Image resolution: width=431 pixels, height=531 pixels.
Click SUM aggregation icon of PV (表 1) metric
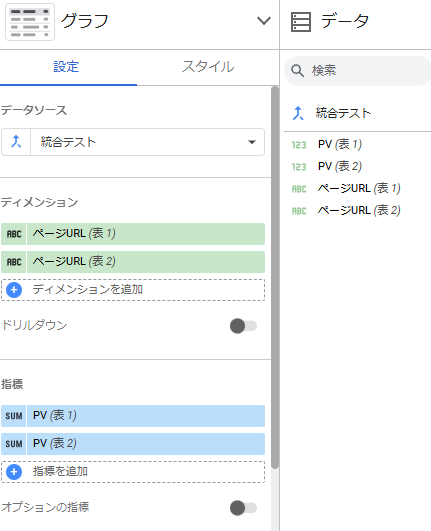tap(14, 416)
